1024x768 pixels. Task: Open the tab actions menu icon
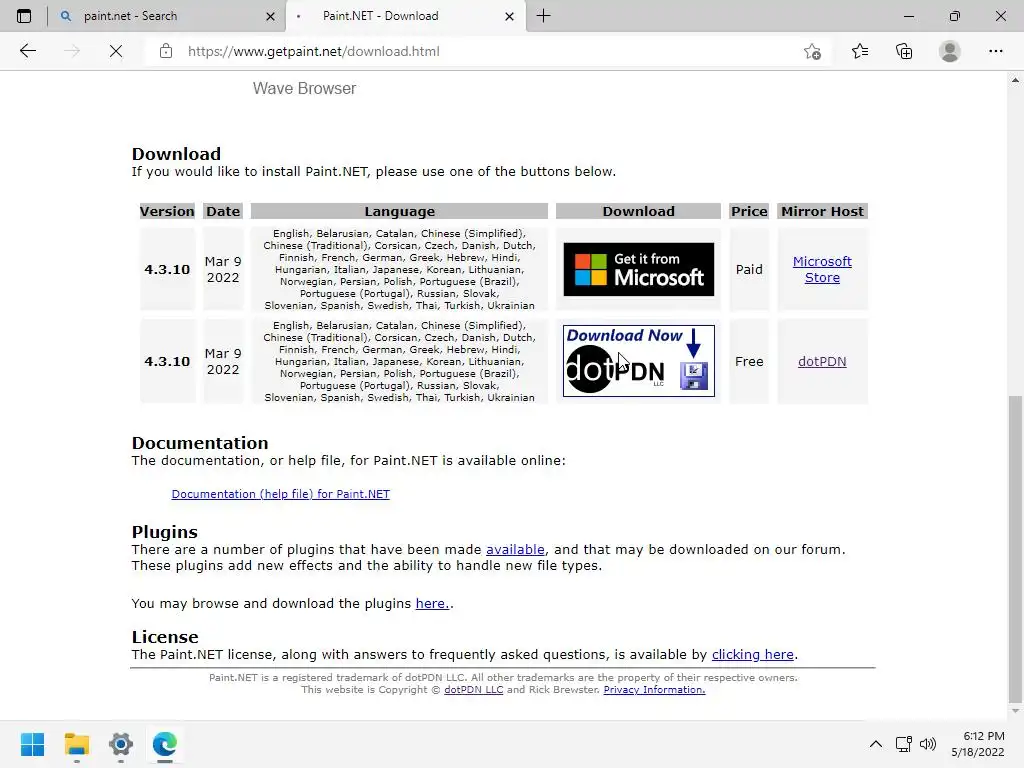[24, 16]
